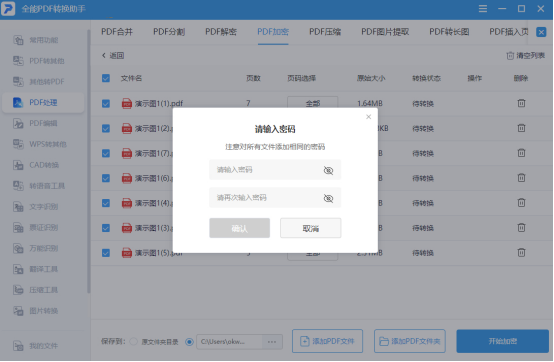Uncheck the 演示图1(2) file checkbox

tap(106, 128)
